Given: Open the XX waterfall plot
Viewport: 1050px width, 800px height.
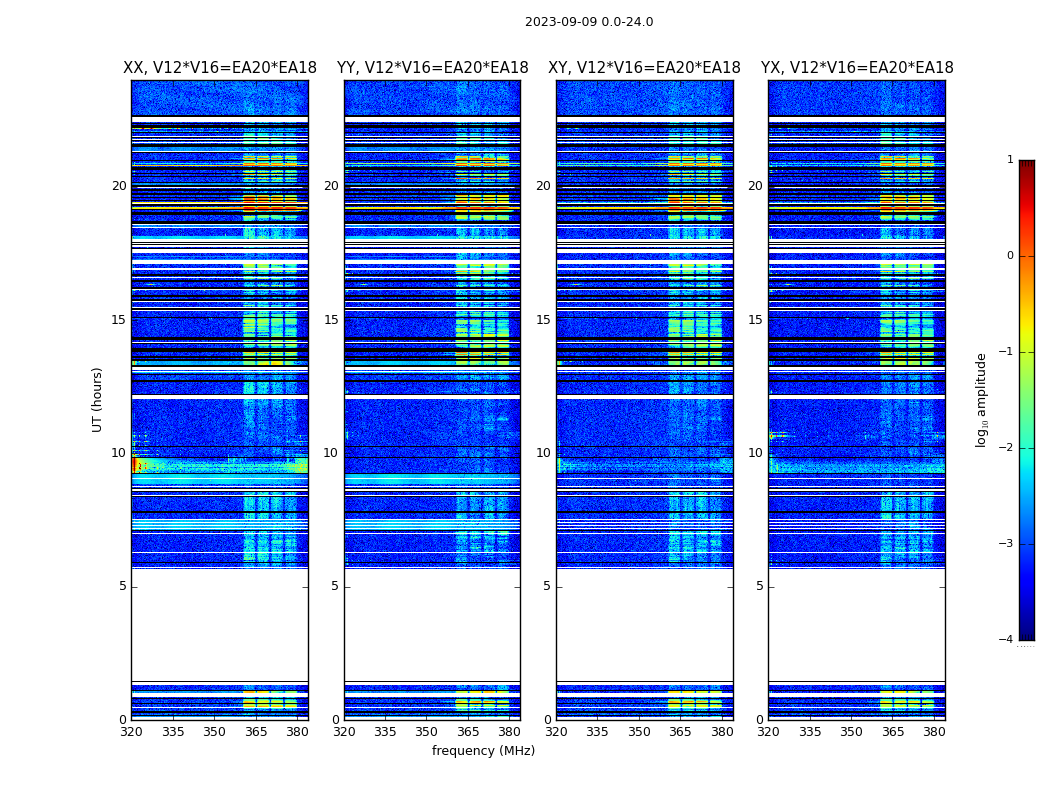Looking at the screenshot, I should (220, 400).
